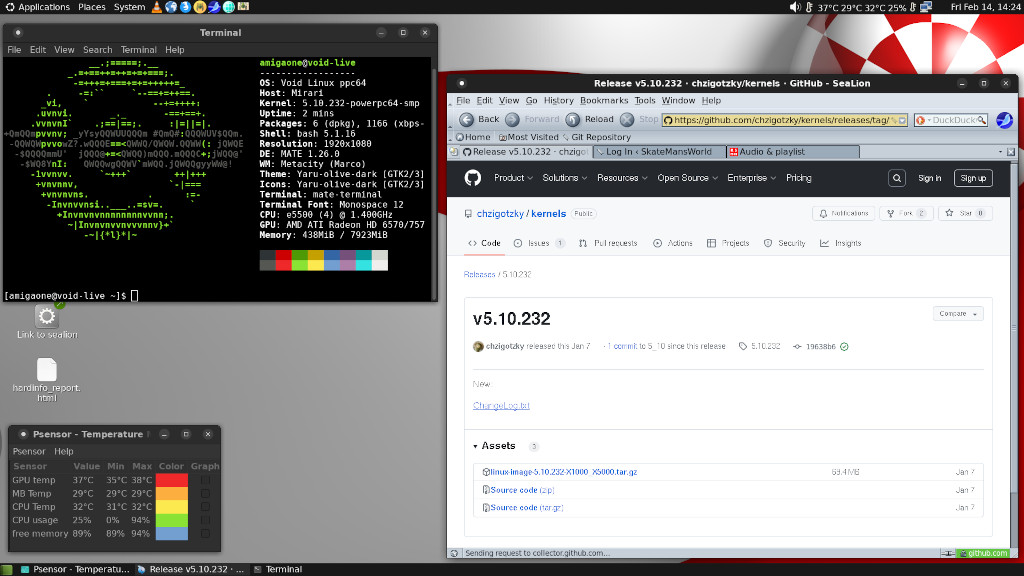Open the Terminal menu in the Terminal menu bar

click(x=138, y=50)
